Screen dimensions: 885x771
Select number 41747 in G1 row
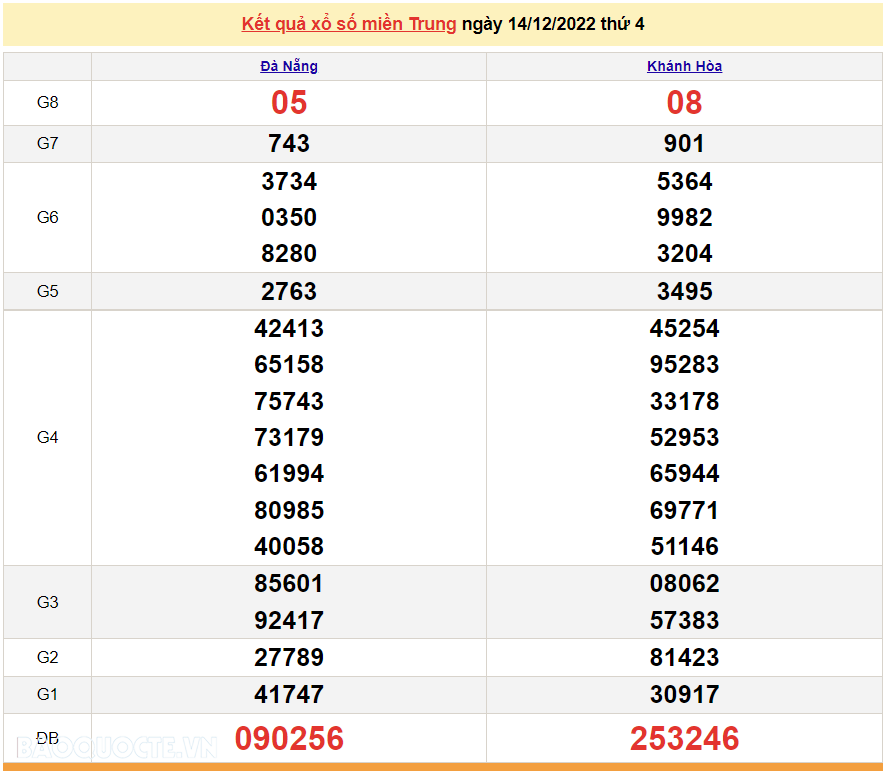[x=288, y=694]
